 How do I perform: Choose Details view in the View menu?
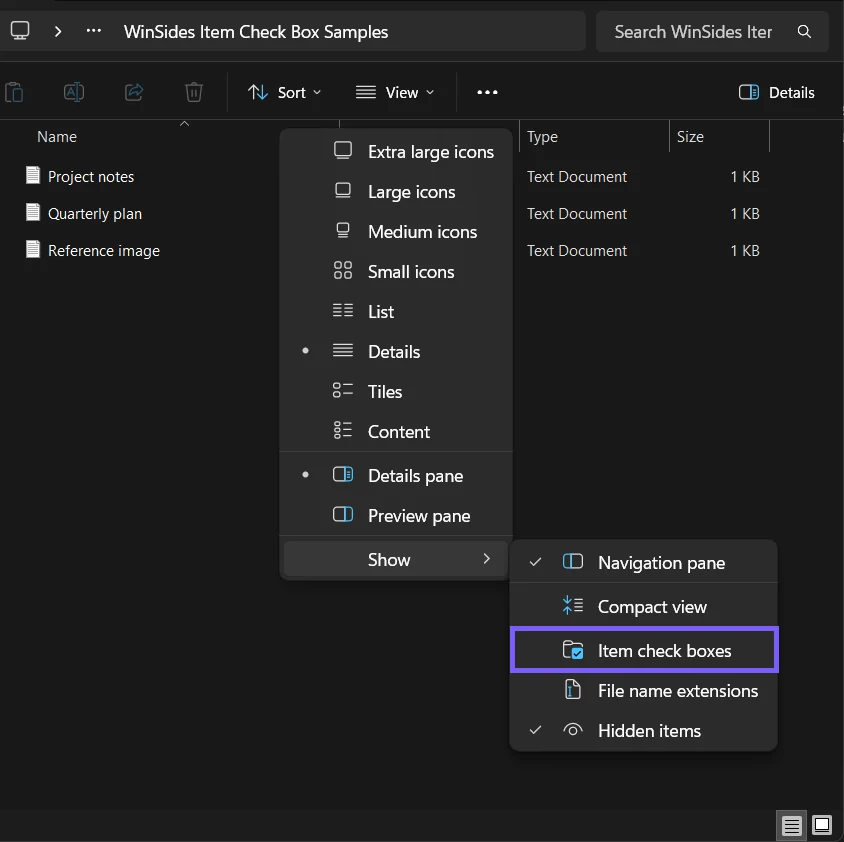[x=396, y=352]
